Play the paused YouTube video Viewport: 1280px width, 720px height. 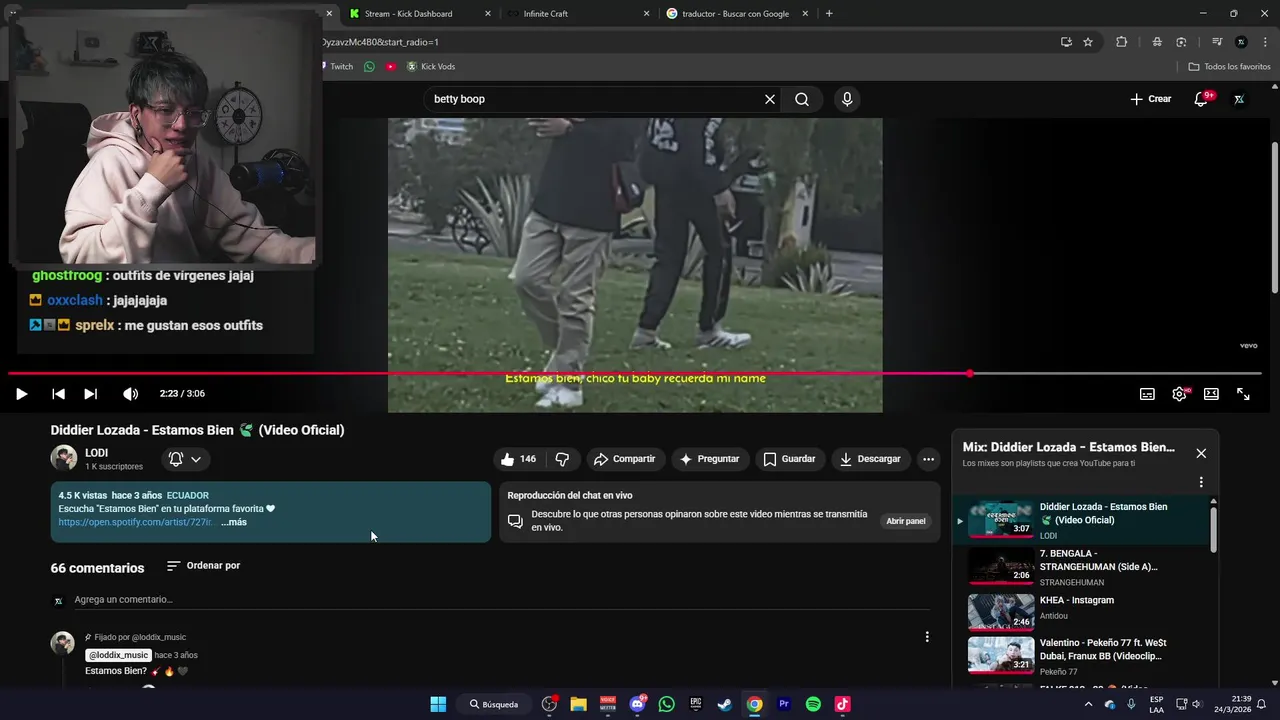pos(21,394)
